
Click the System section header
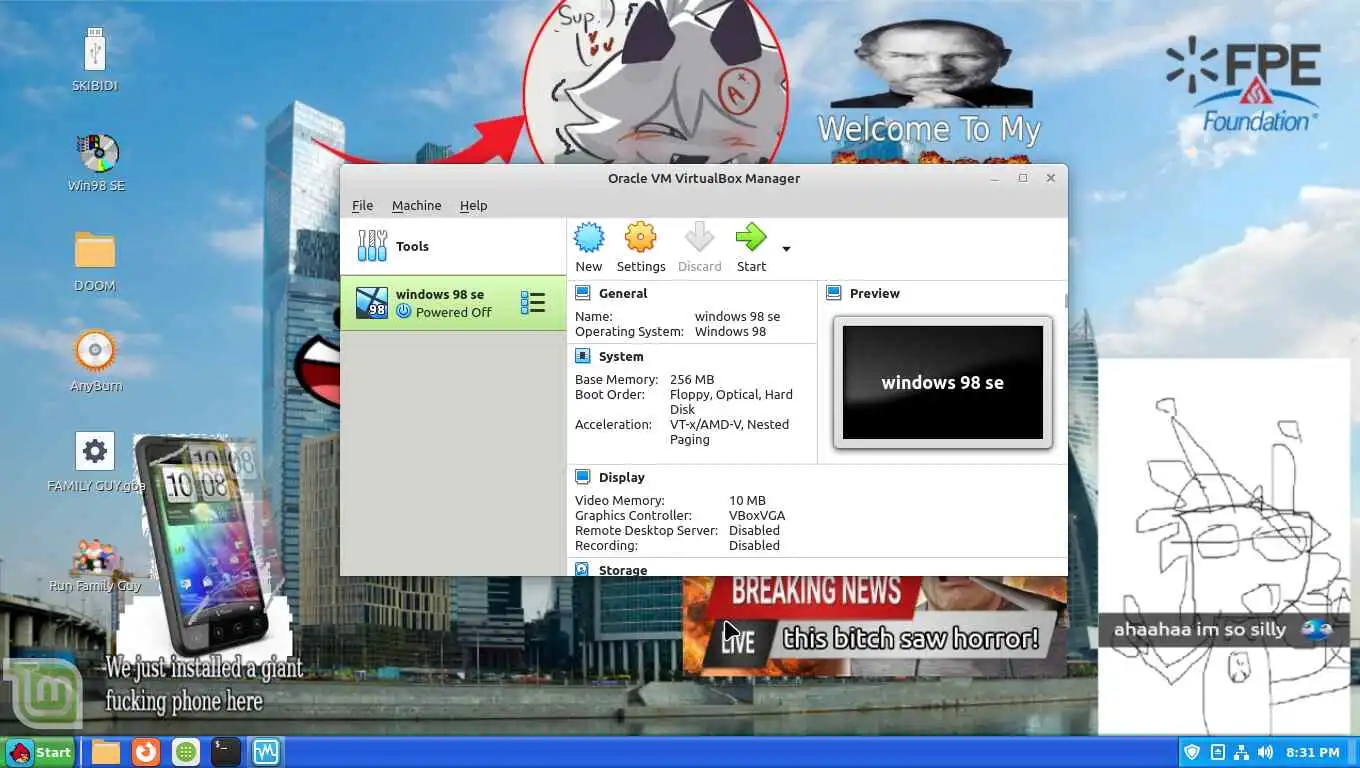click(621, 356)
